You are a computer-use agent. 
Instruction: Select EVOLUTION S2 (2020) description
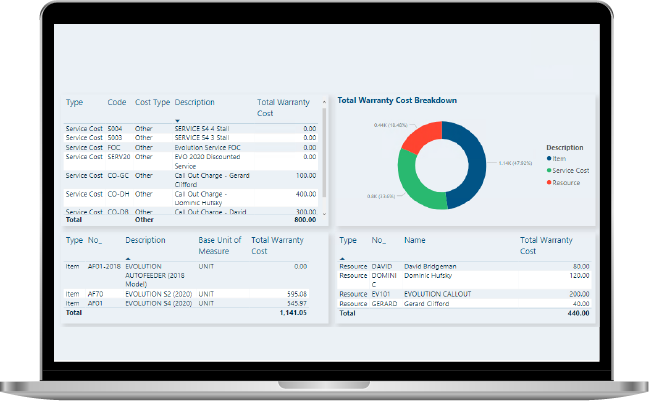pyautogui.click(x=159, y=294)
